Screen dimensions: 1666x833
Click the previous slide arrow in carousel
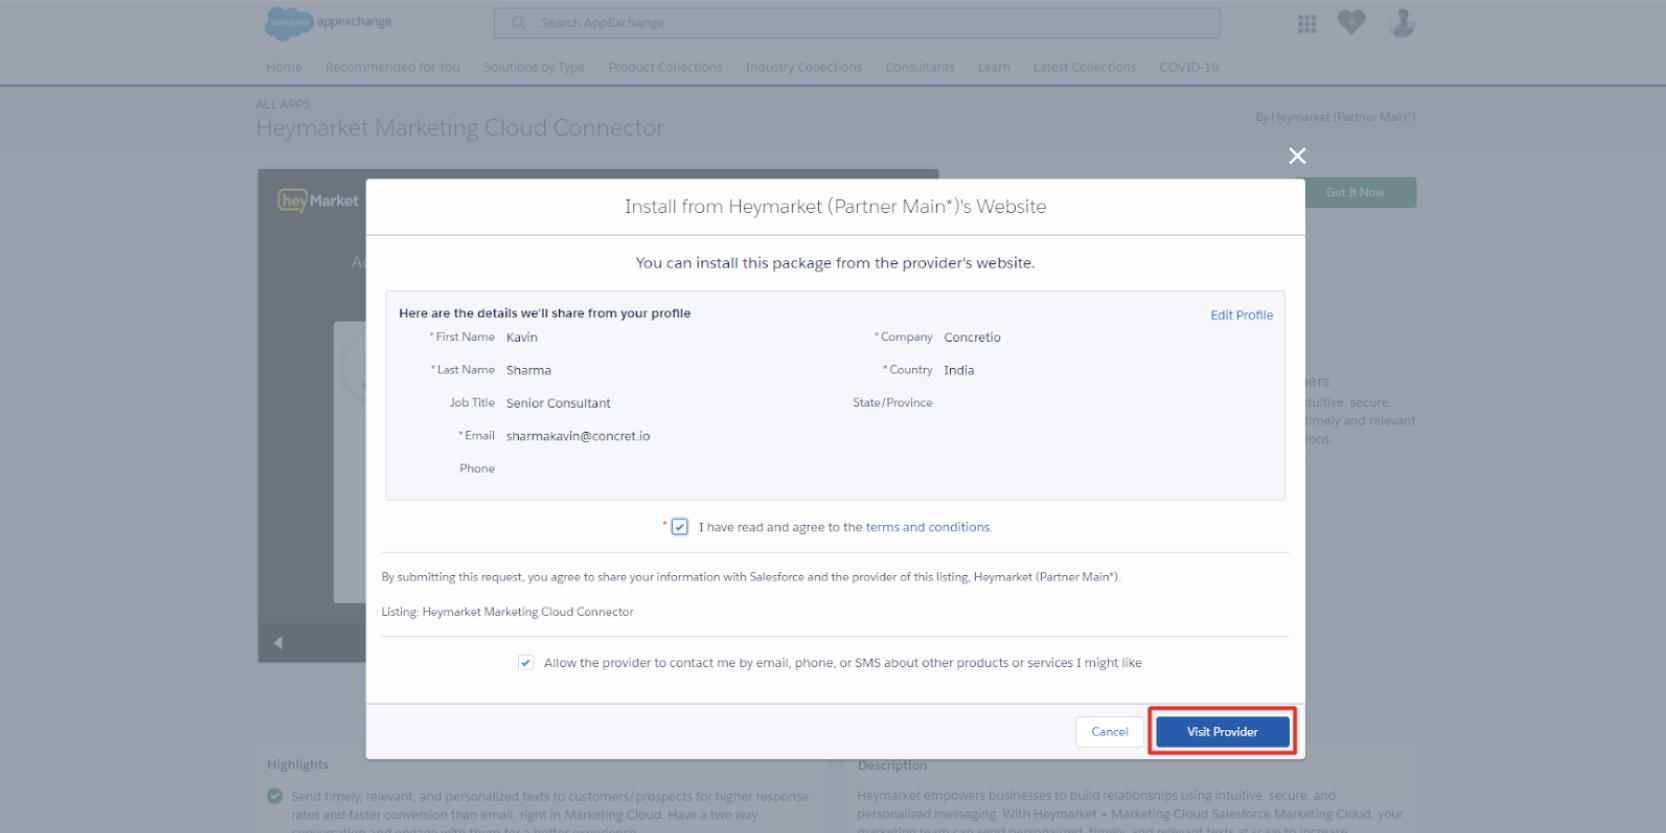tap(278, 642)
